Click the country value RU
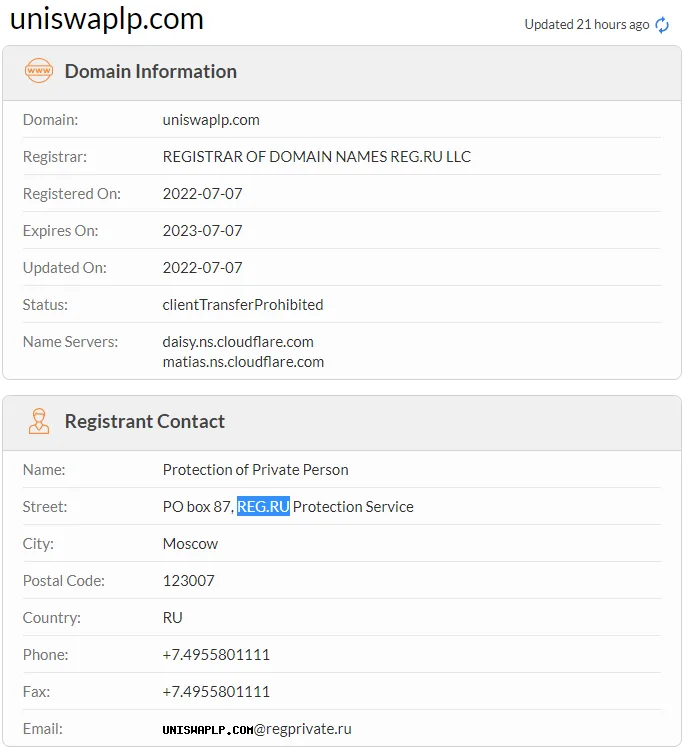Image resolution: width=695 pixels, height=752 pixels. (x=173, y=618)
